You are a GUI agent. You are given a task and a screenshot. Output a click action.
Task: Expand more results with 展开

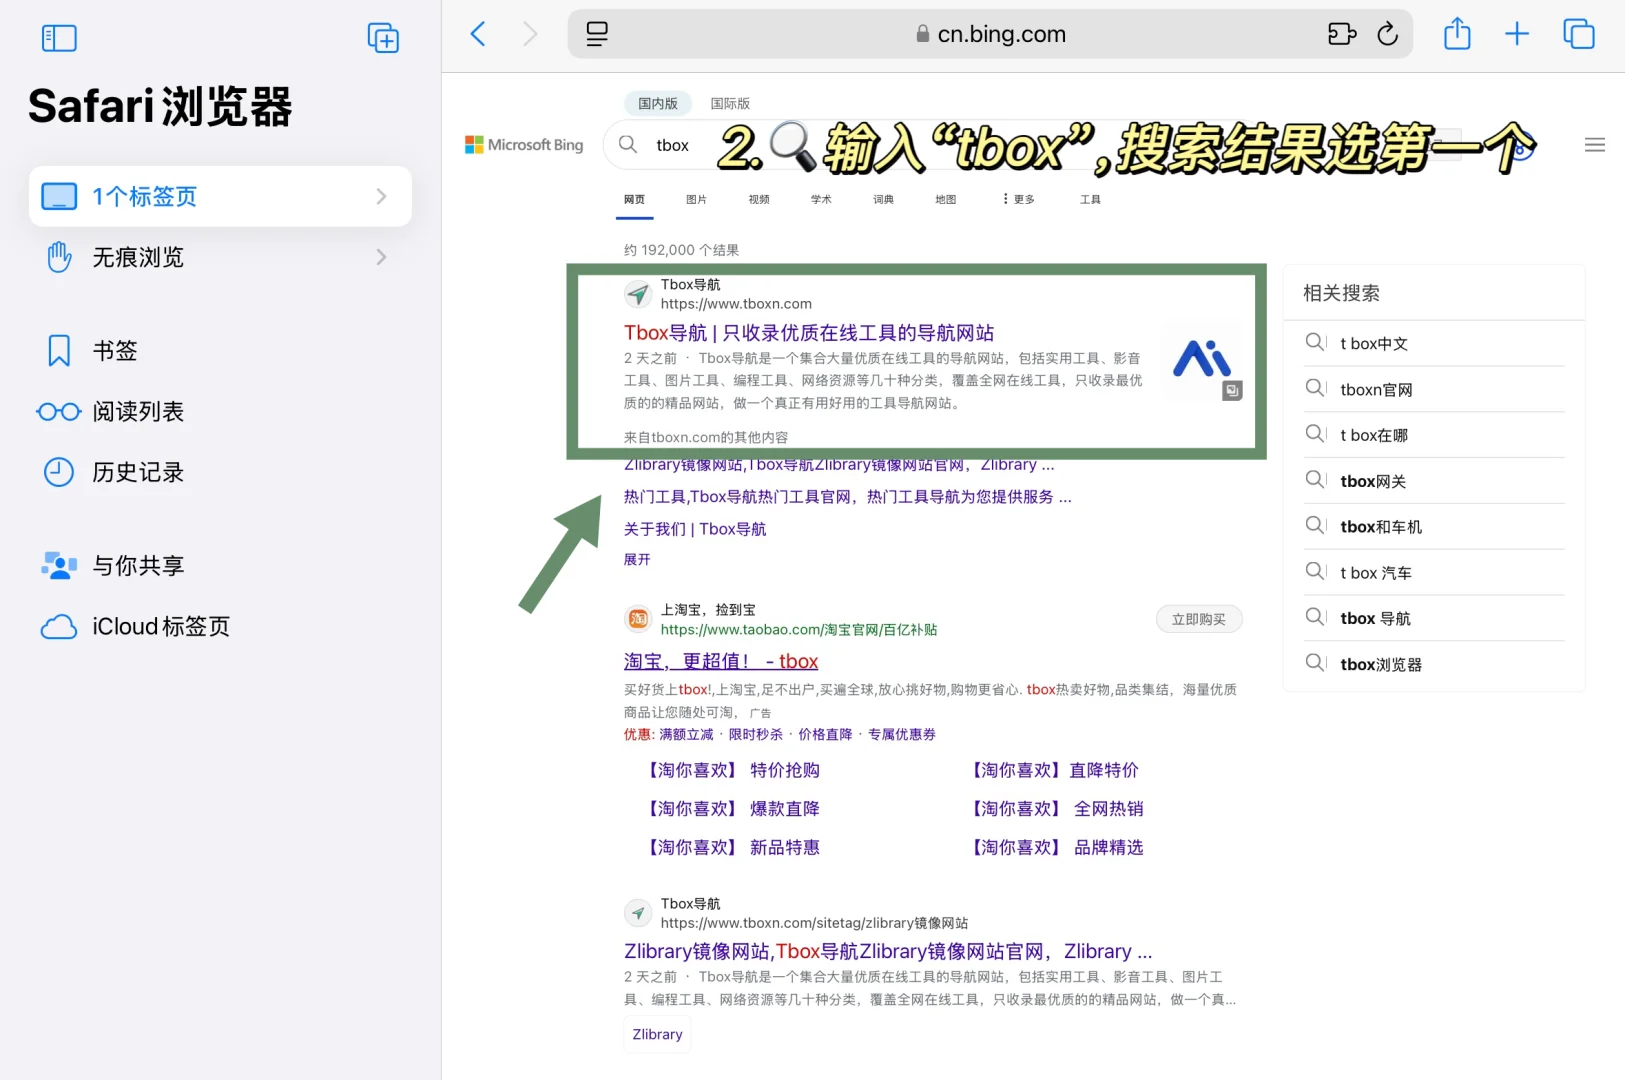(637, 559)
